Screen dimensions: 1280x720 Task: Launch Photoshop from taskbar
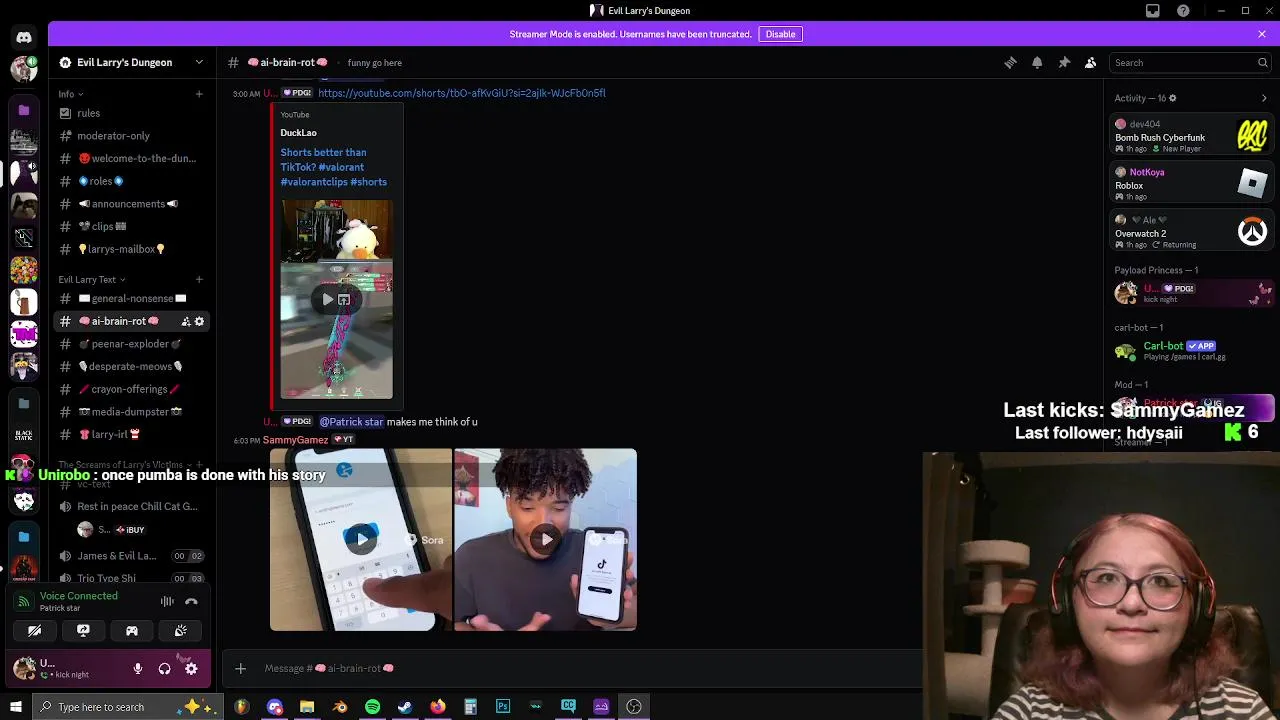[x=503, y=707]
